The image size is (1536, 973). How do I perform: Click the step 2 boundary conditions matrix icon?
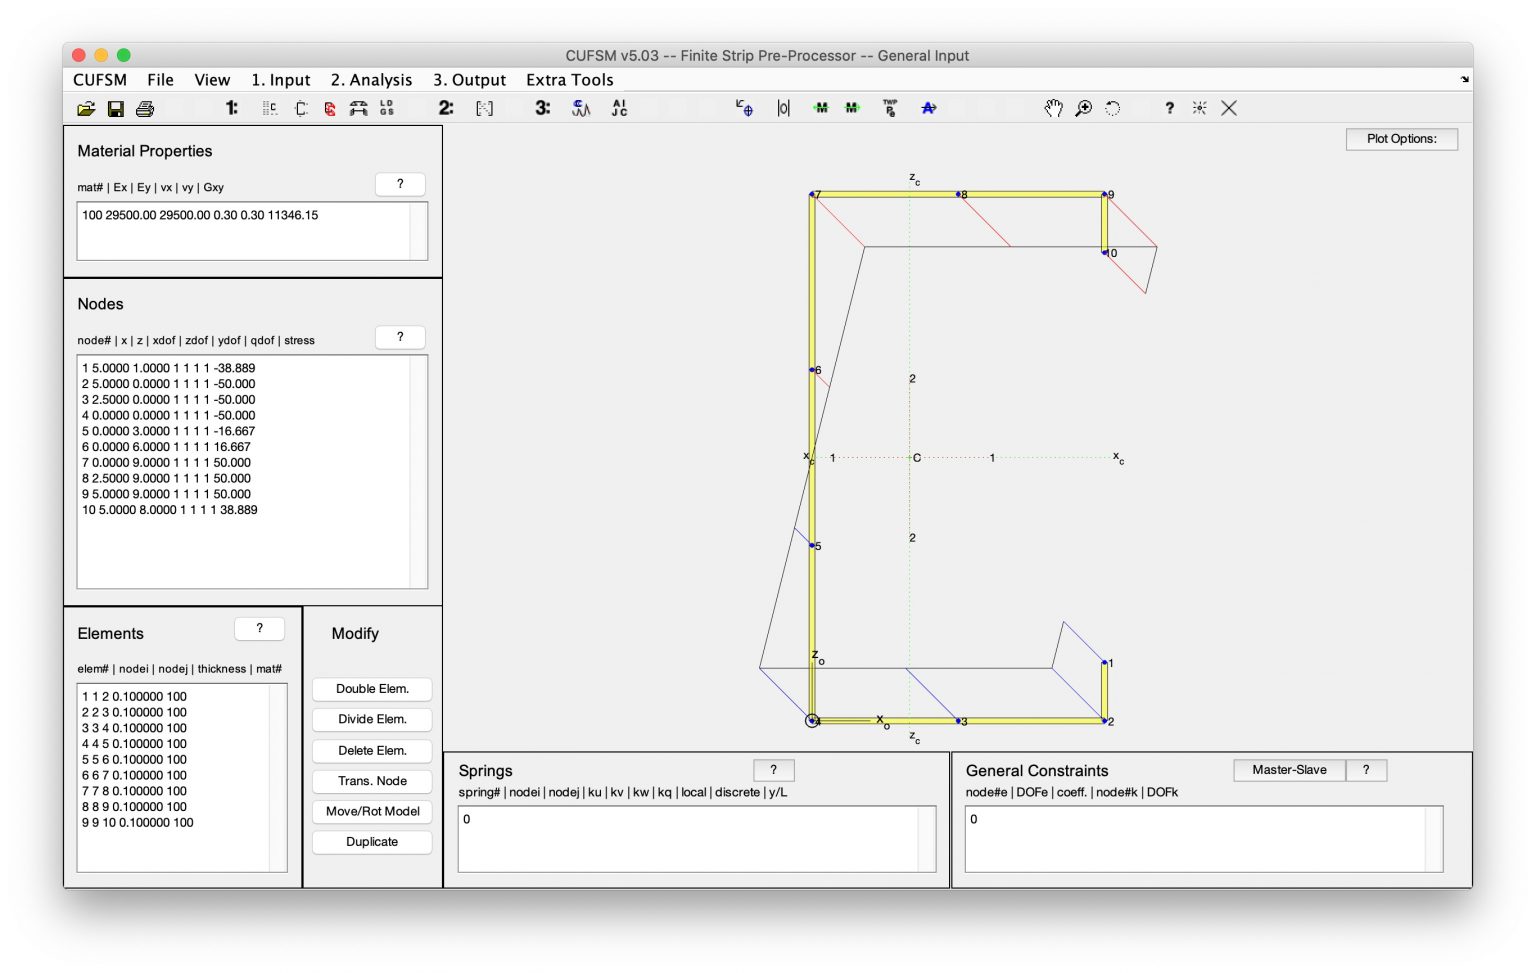point(485,108)
